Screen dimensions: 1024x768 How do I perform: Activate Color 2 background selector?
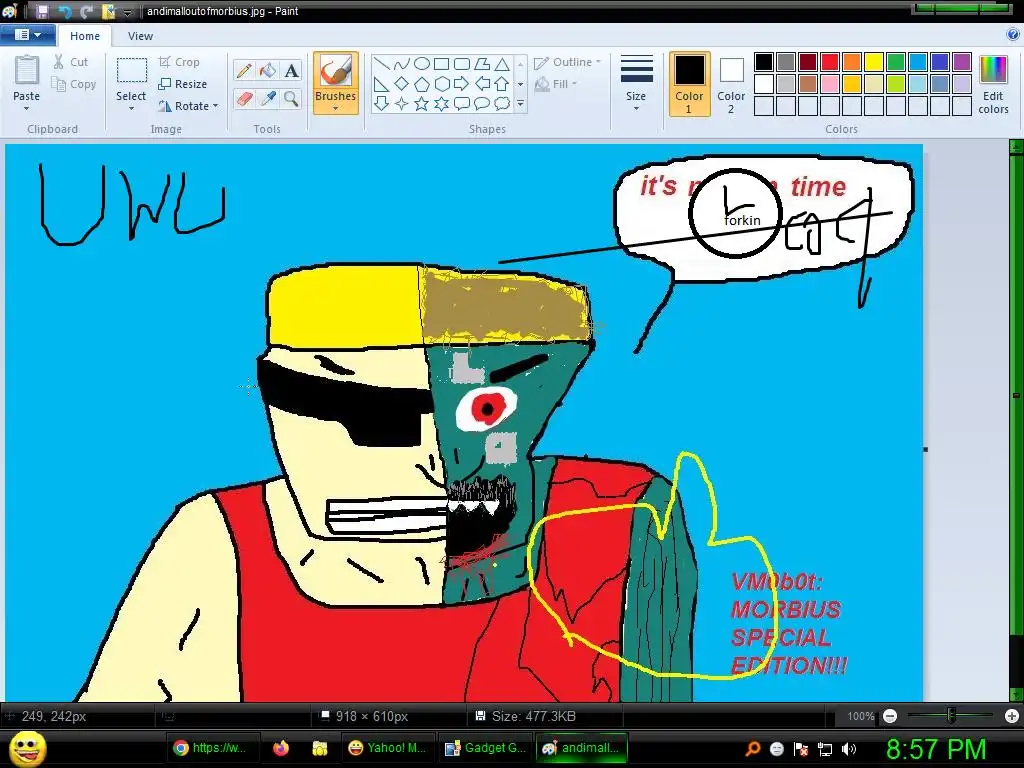pyautogui.click(x=731, y=84)
